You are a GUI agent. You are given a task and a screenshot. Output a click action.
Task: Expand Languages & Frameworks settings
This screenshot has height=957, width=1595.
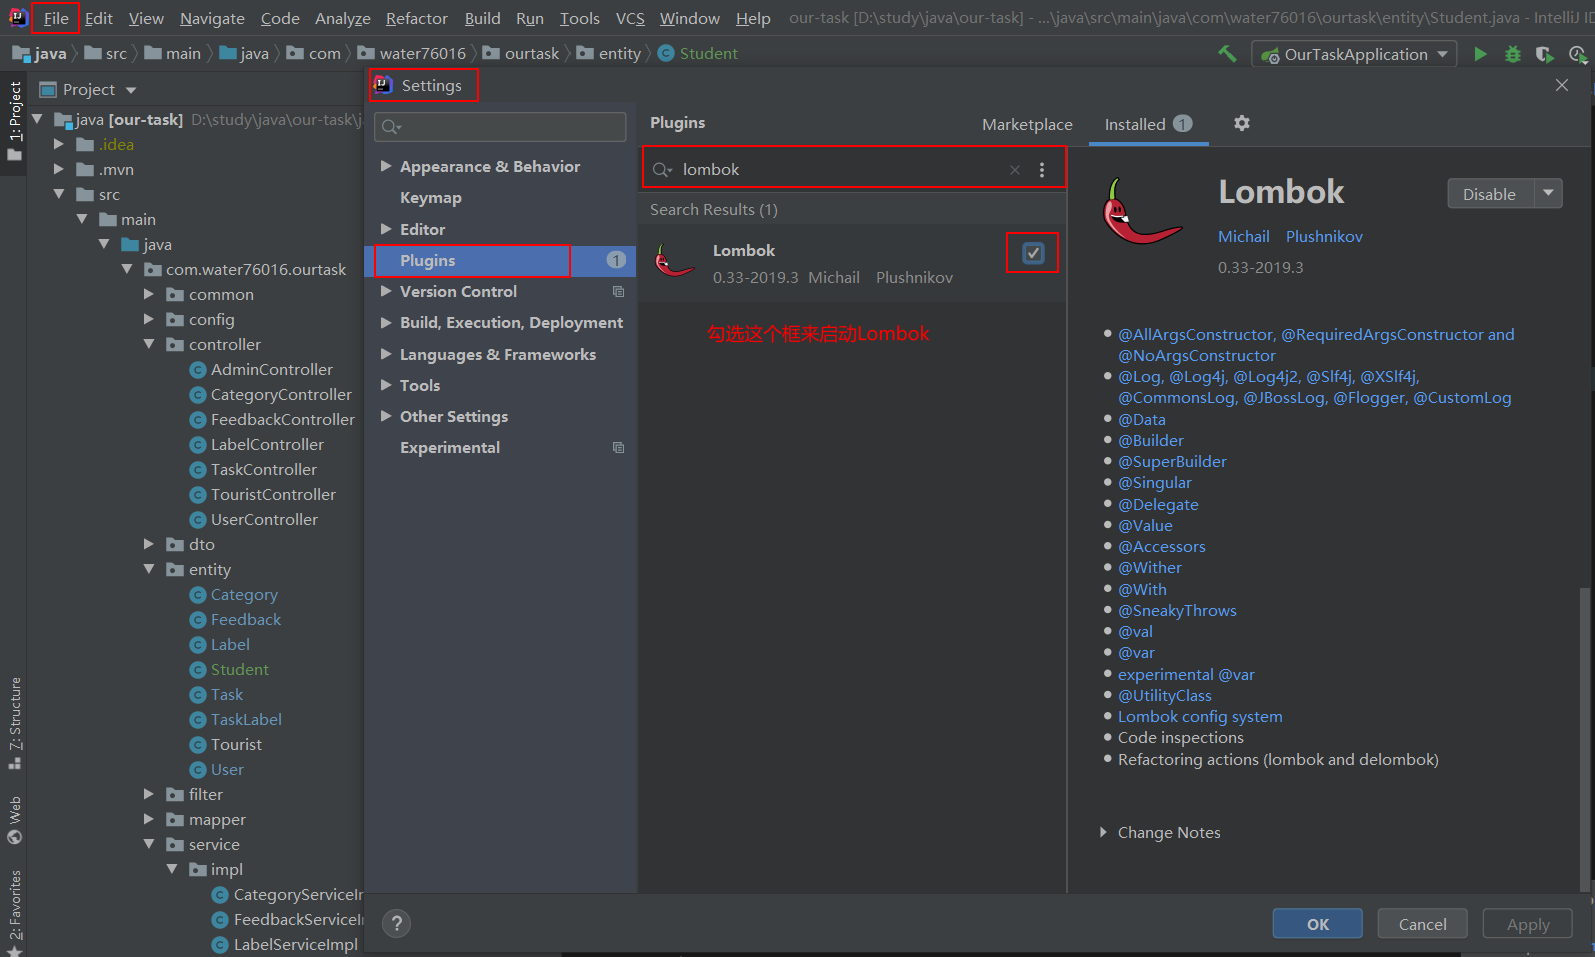(386, 355)
